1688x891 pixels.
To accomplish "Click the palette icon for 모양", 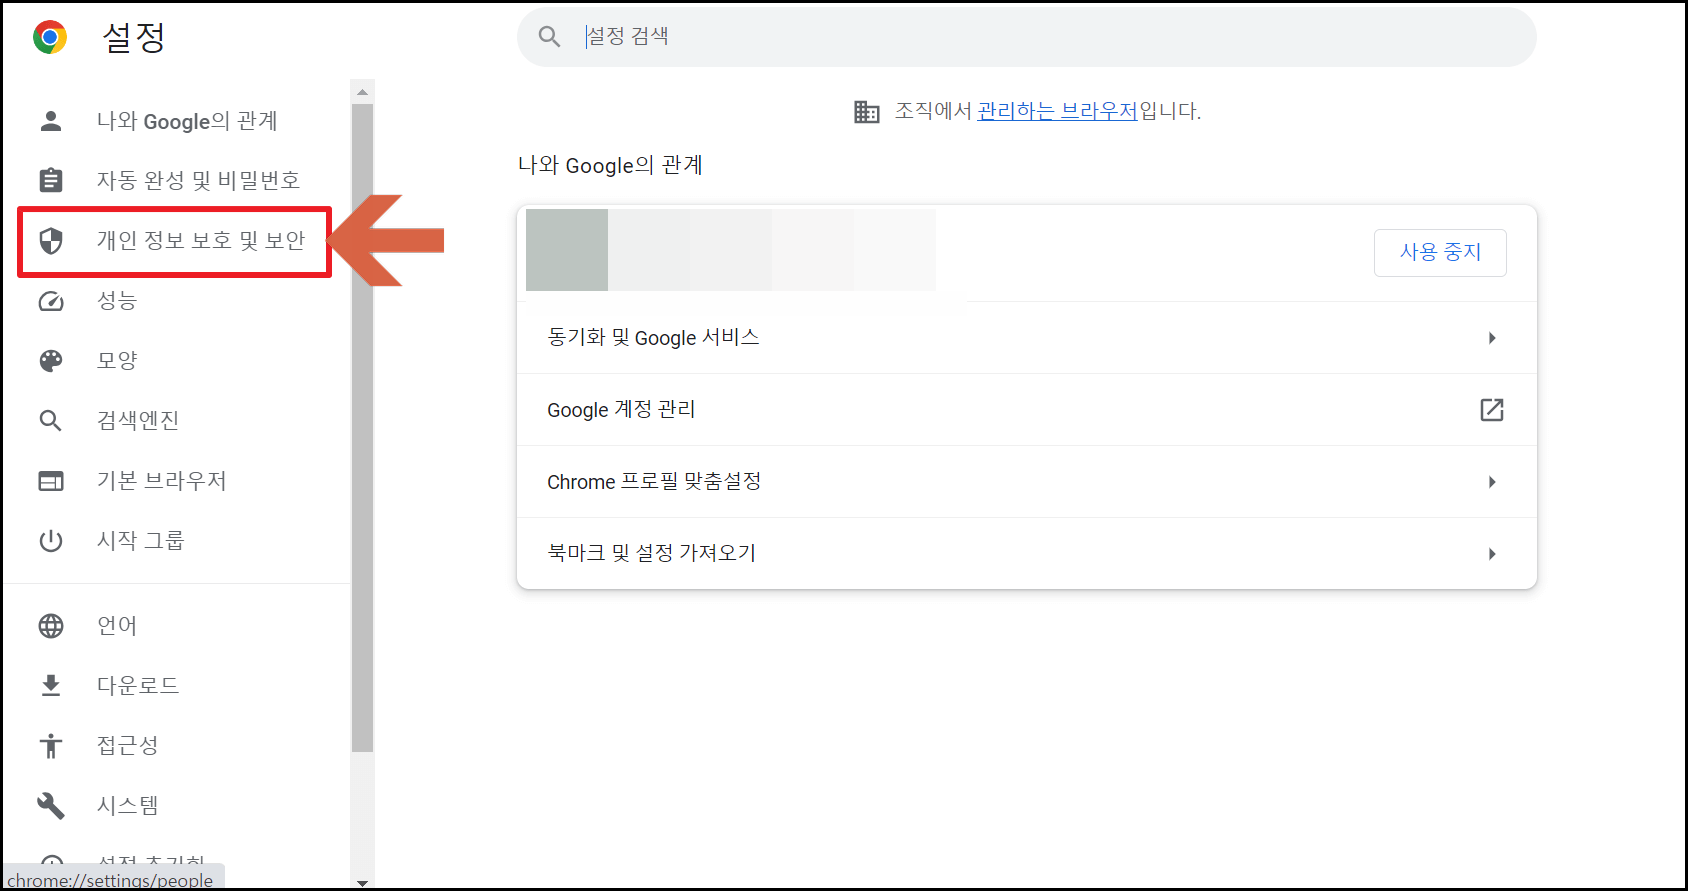I will pos(51,361).
